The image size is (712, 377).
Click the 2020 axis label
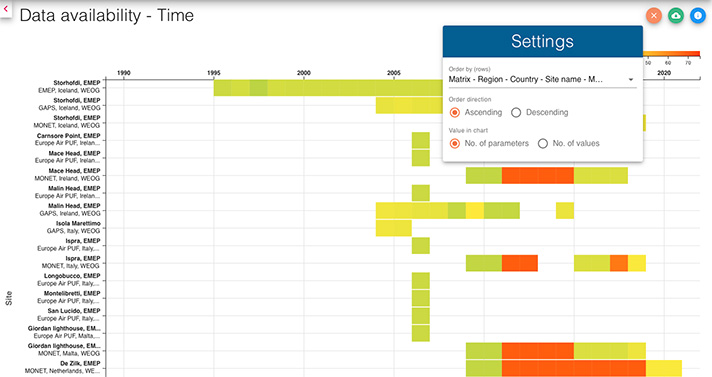(664, 73)
